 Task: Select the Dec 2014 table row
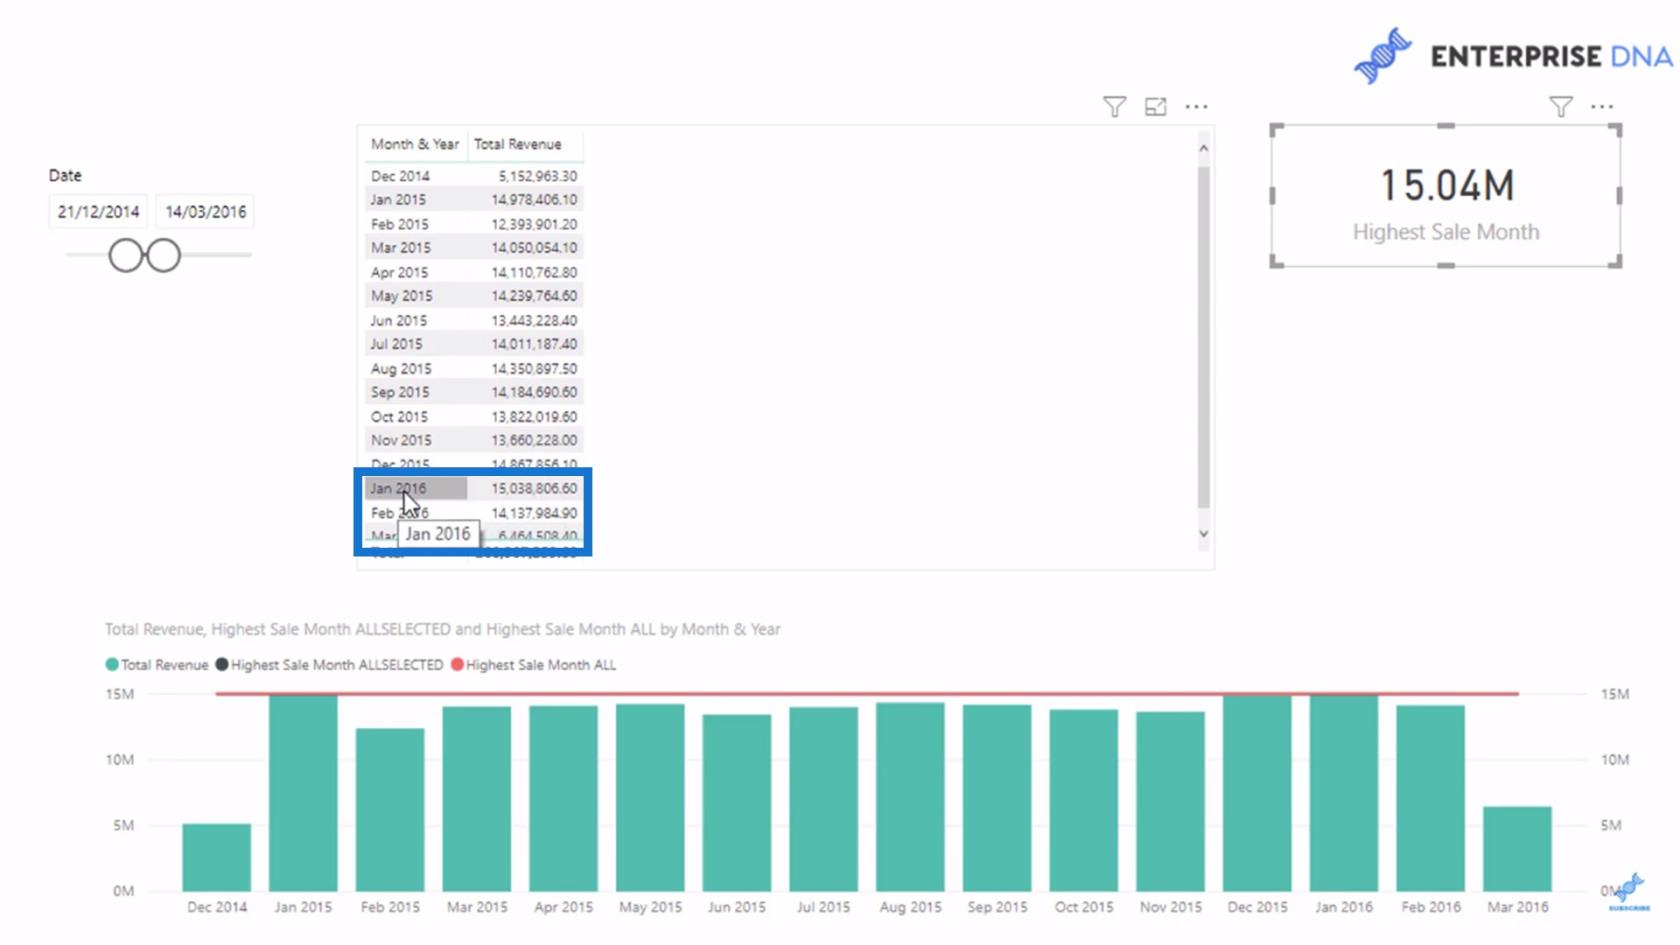click(x=474, y=176)
